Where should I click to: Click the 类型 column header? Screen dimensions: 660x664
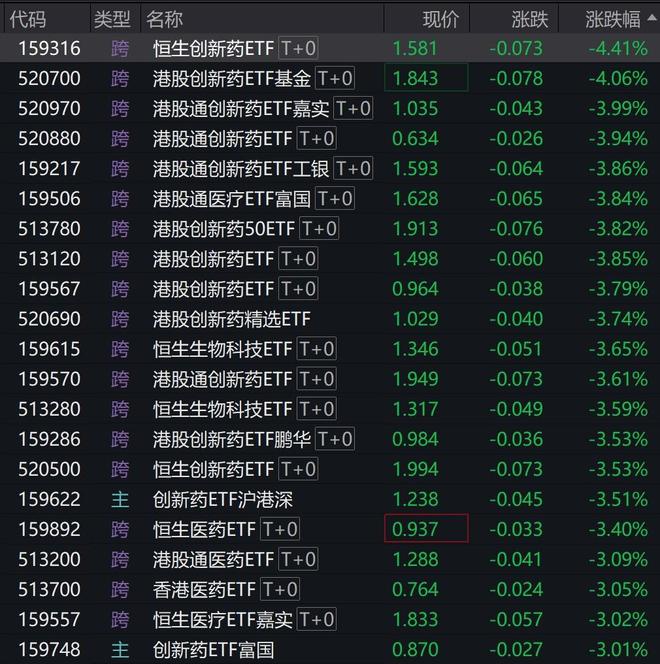(112, 19)
